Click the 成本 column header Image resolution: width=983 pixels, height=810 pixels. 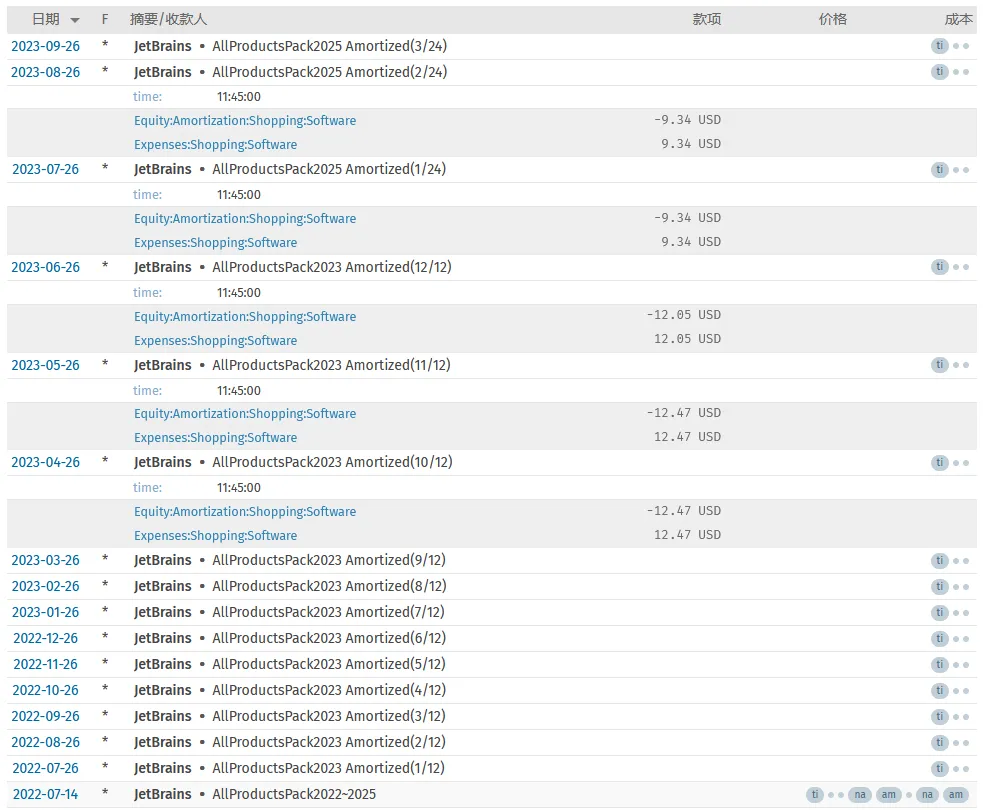tap(959, 19)
